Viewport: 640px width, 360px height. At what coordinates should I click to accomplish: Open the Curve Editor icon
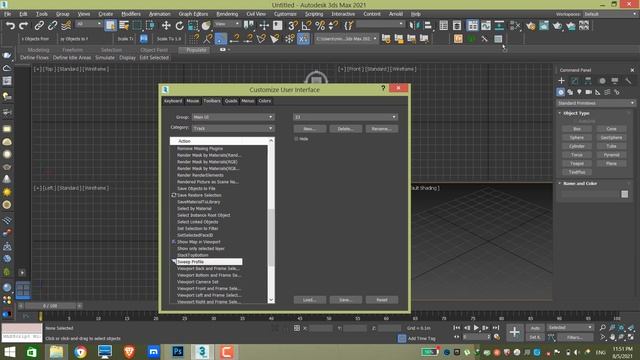click(486, 26)
